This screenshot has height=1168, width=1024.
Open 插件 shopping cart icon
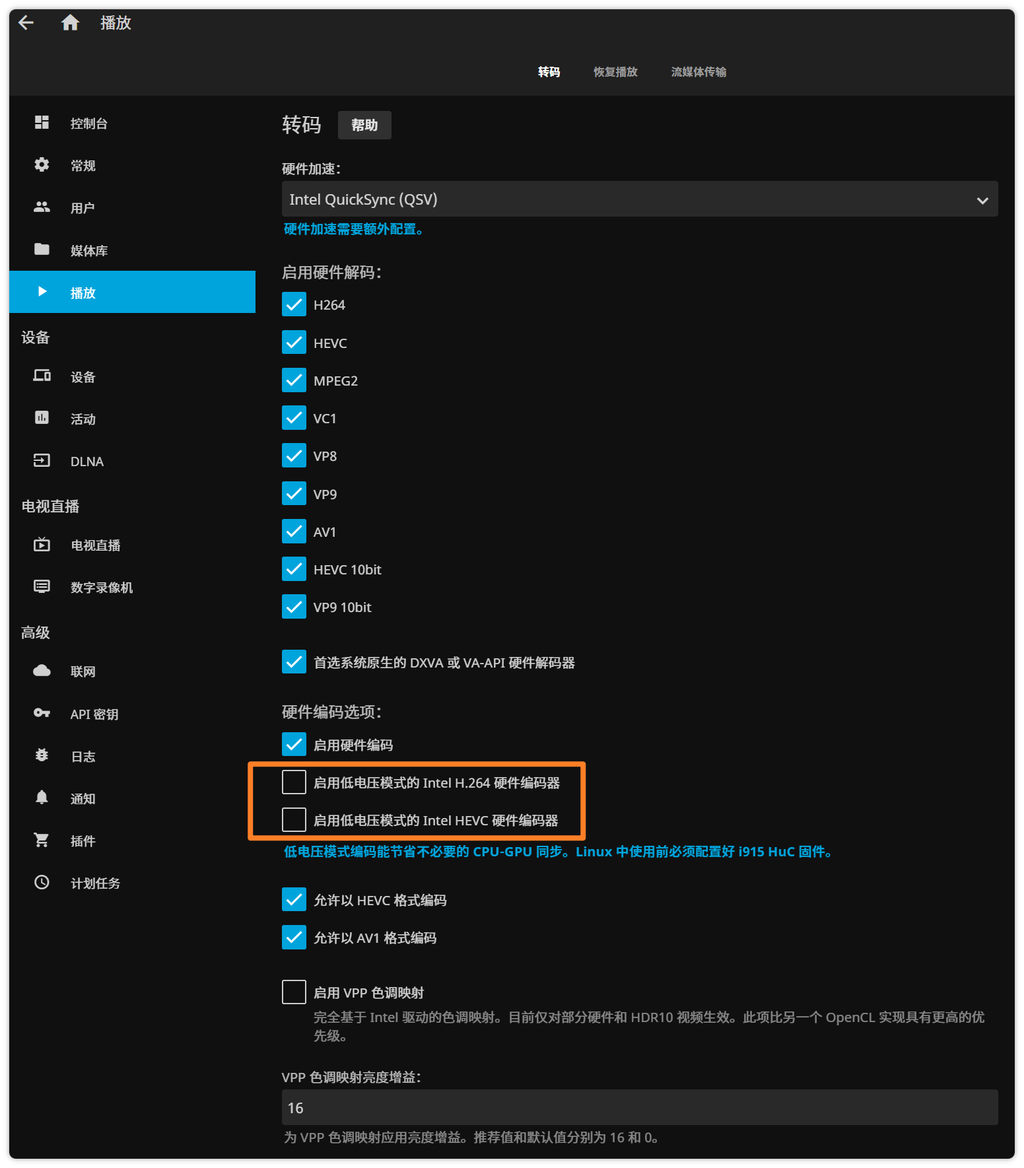click(42, 840)
